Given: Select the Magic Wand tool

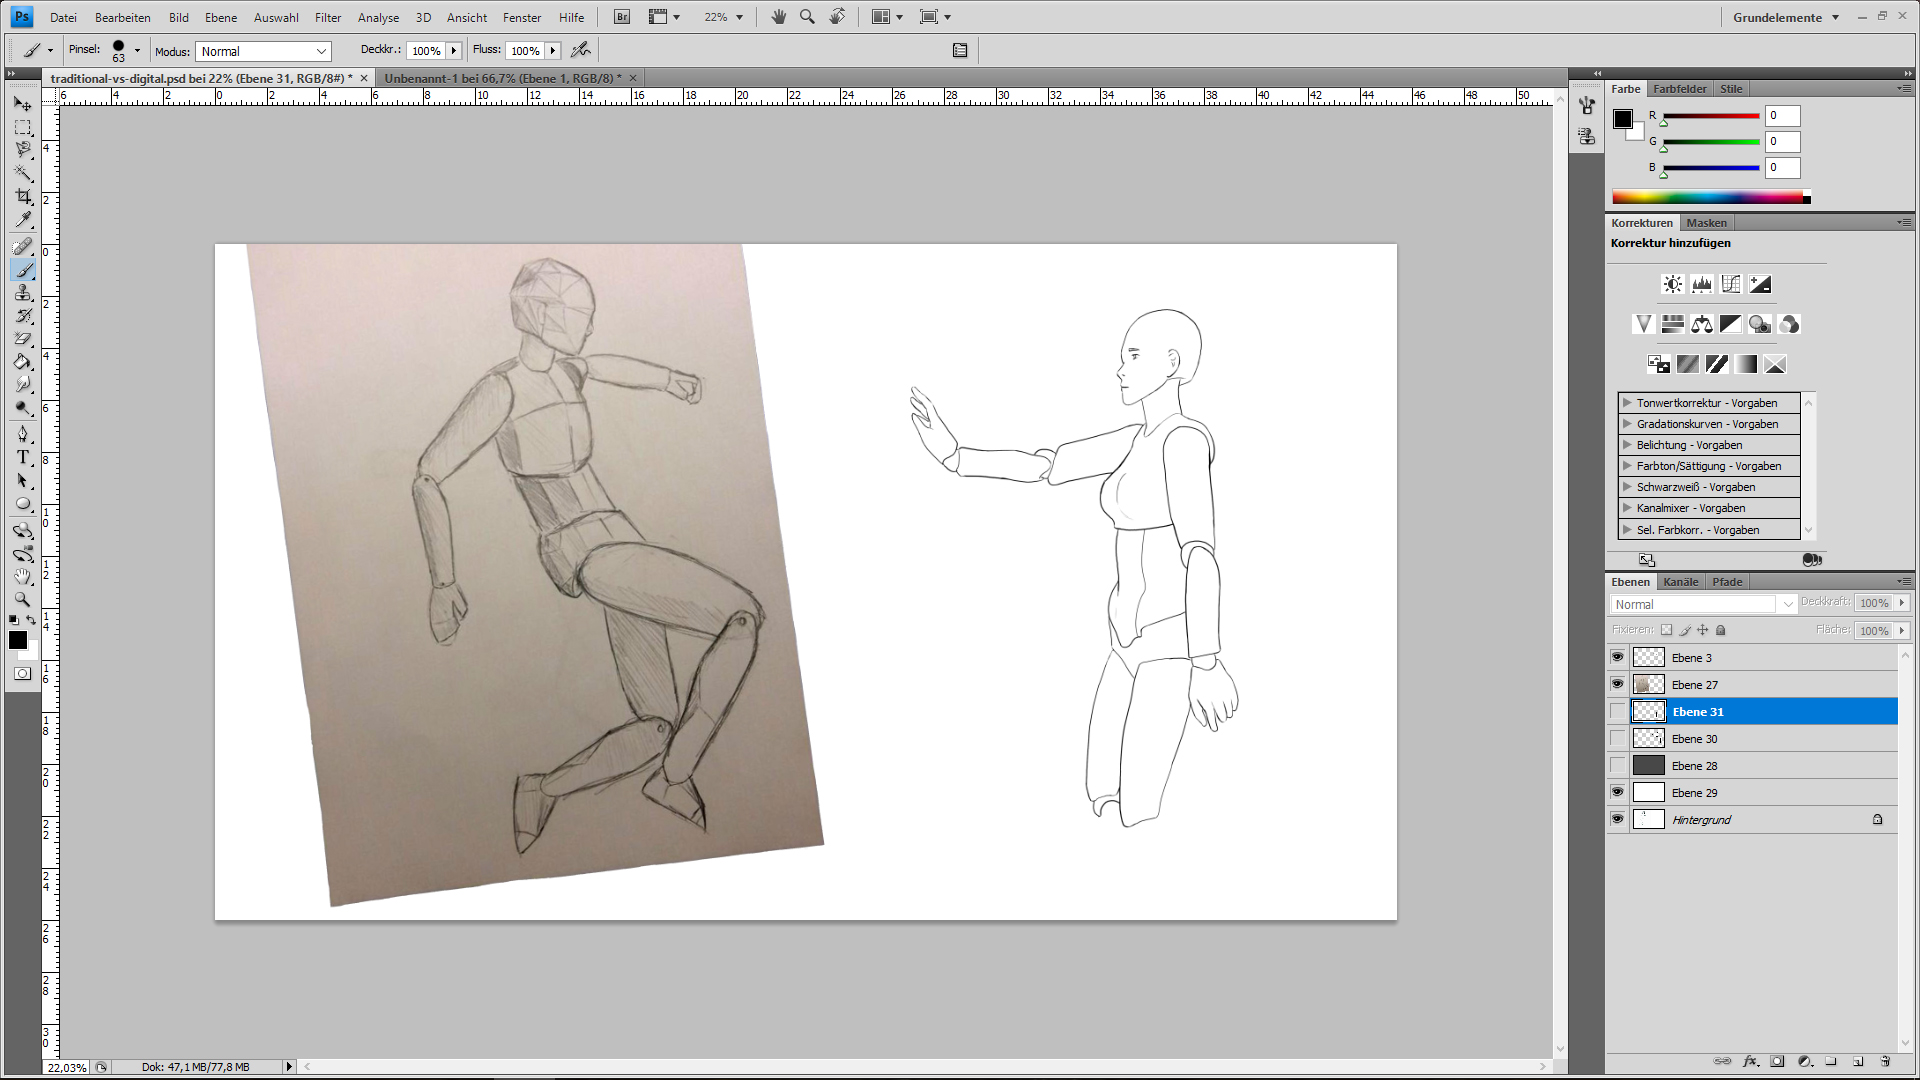Looking at the screenshot, I should [22, 173].
